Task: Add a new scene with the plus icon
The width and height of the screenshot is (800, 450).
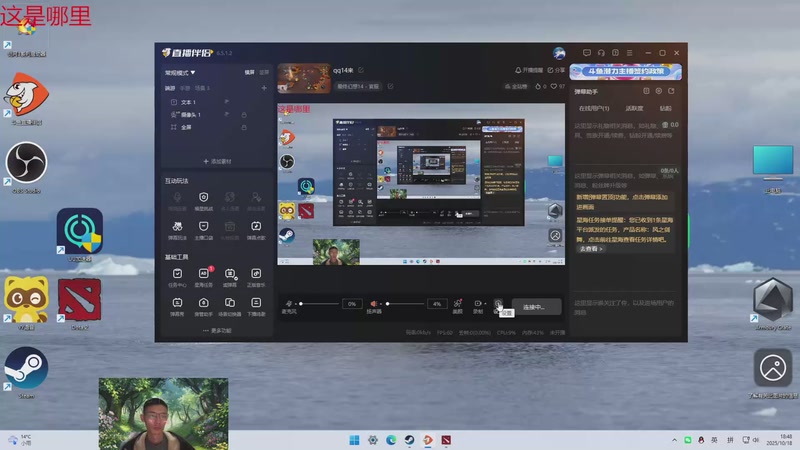Action: (x=264, y=88)
